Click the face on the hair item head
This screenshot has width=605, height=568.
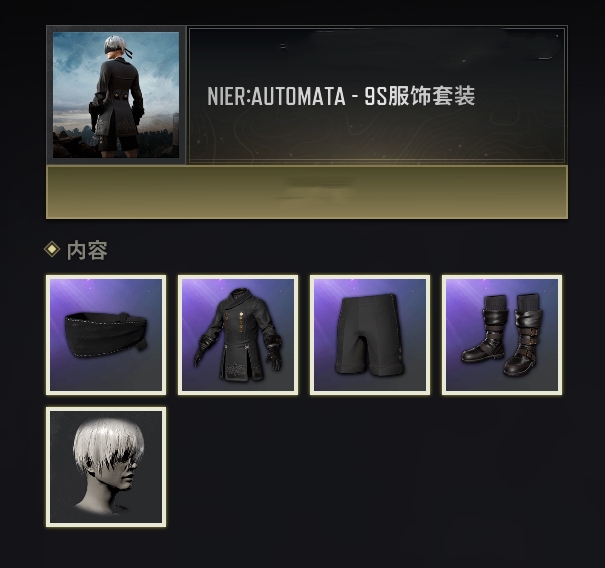coord(127,477)
